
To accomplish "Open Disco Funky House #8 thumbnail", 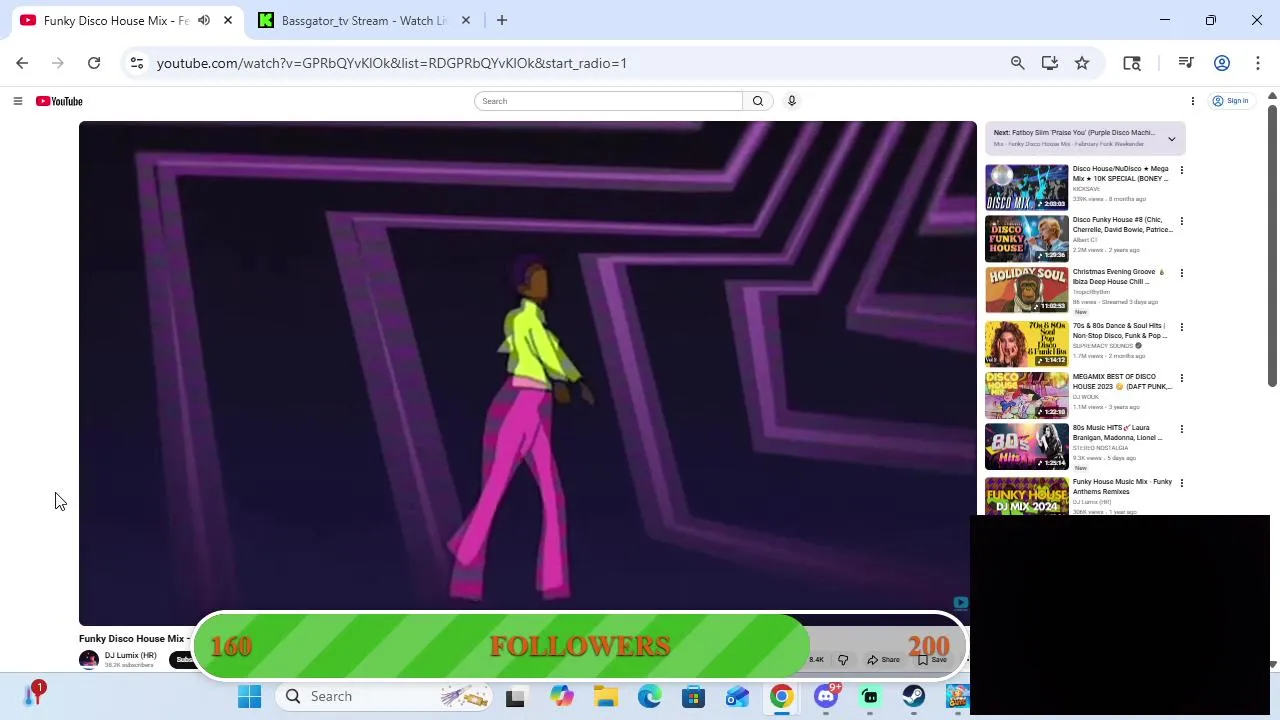I will (x=1026, y=238).
